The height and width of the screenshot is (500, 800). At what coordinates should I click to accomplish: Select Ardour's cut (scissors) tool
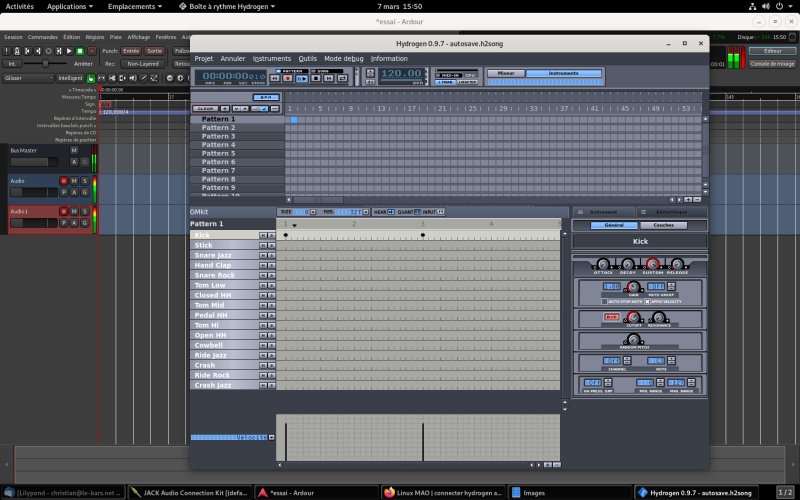coord(112,78)
